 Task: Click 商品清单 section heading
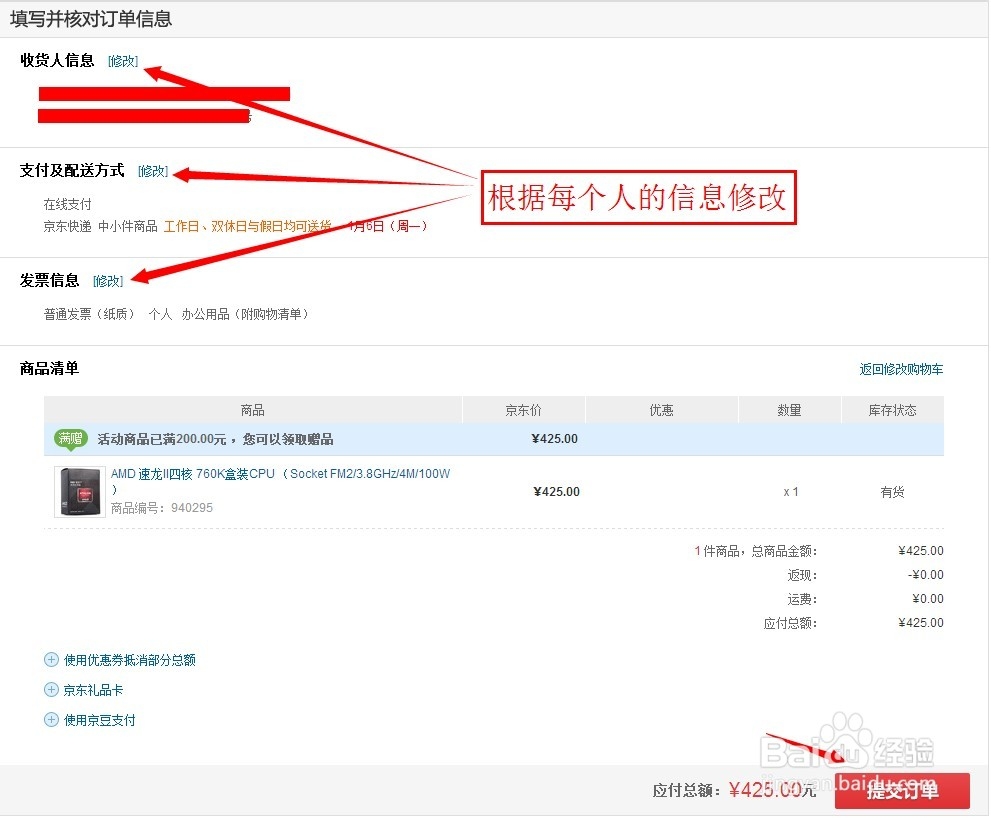(x=49, y=369)
